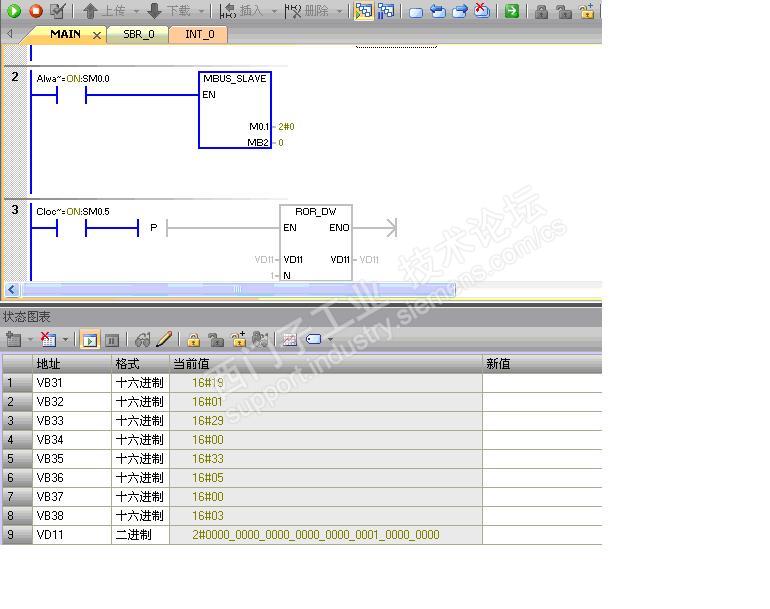This screenshot has height=609, width=770.
Task: Click the green RUN button
Action: (x=14, y=11)
